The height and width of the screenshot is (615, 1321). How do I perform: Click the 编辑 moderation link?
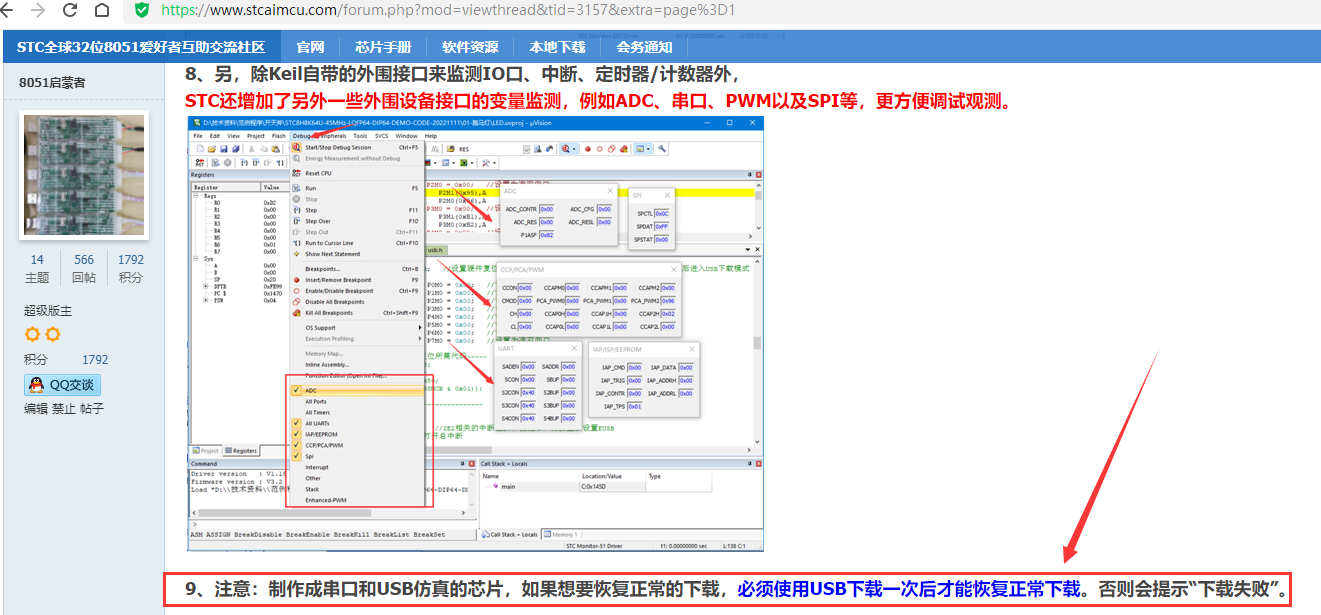coord(36,409)
